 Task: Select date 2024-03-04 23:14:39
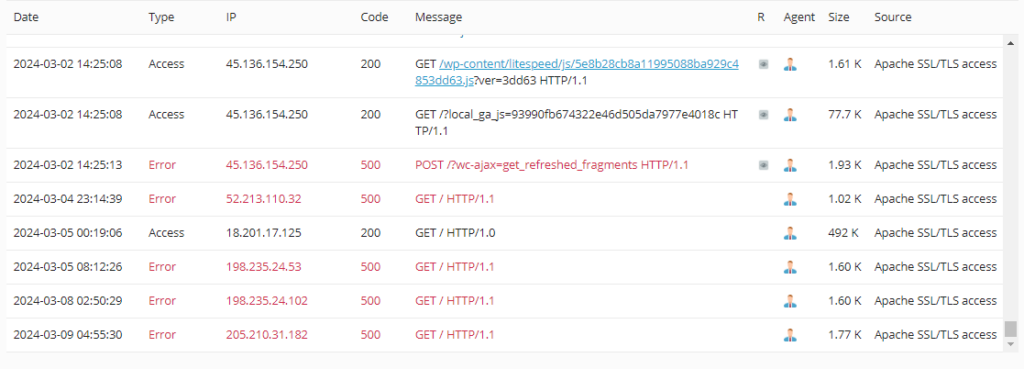(67, 199)
